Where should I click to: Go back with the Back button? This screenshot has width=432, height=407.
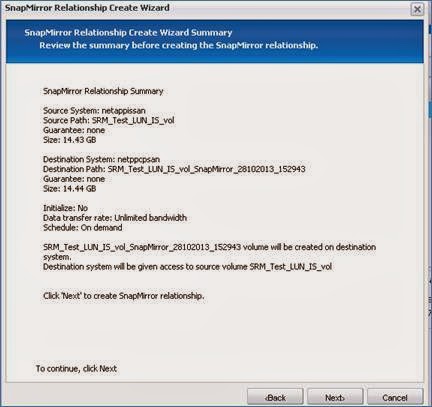(275, 397)
